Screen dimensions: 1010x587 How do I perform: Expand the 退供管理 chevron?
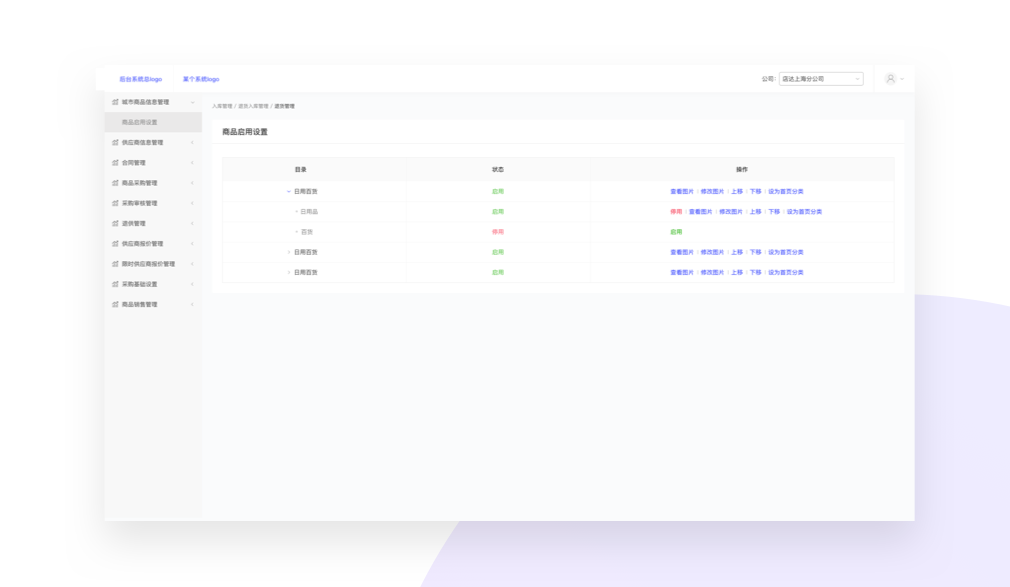(x=192, y=224)
